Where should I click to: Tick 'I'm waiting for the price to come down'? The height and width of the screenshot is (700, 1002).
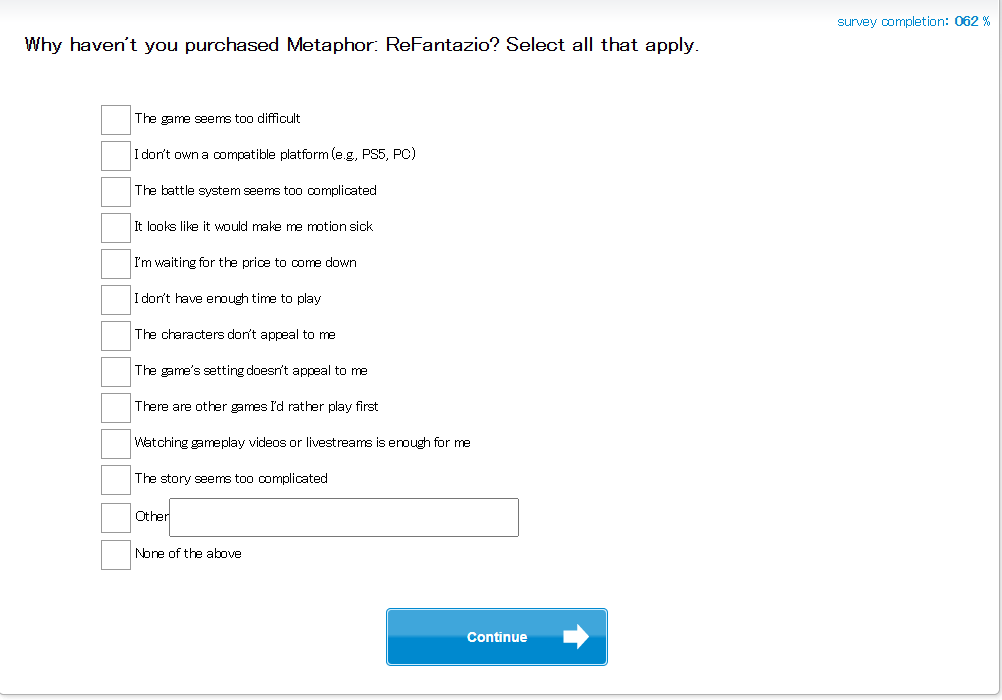[116, 264]
